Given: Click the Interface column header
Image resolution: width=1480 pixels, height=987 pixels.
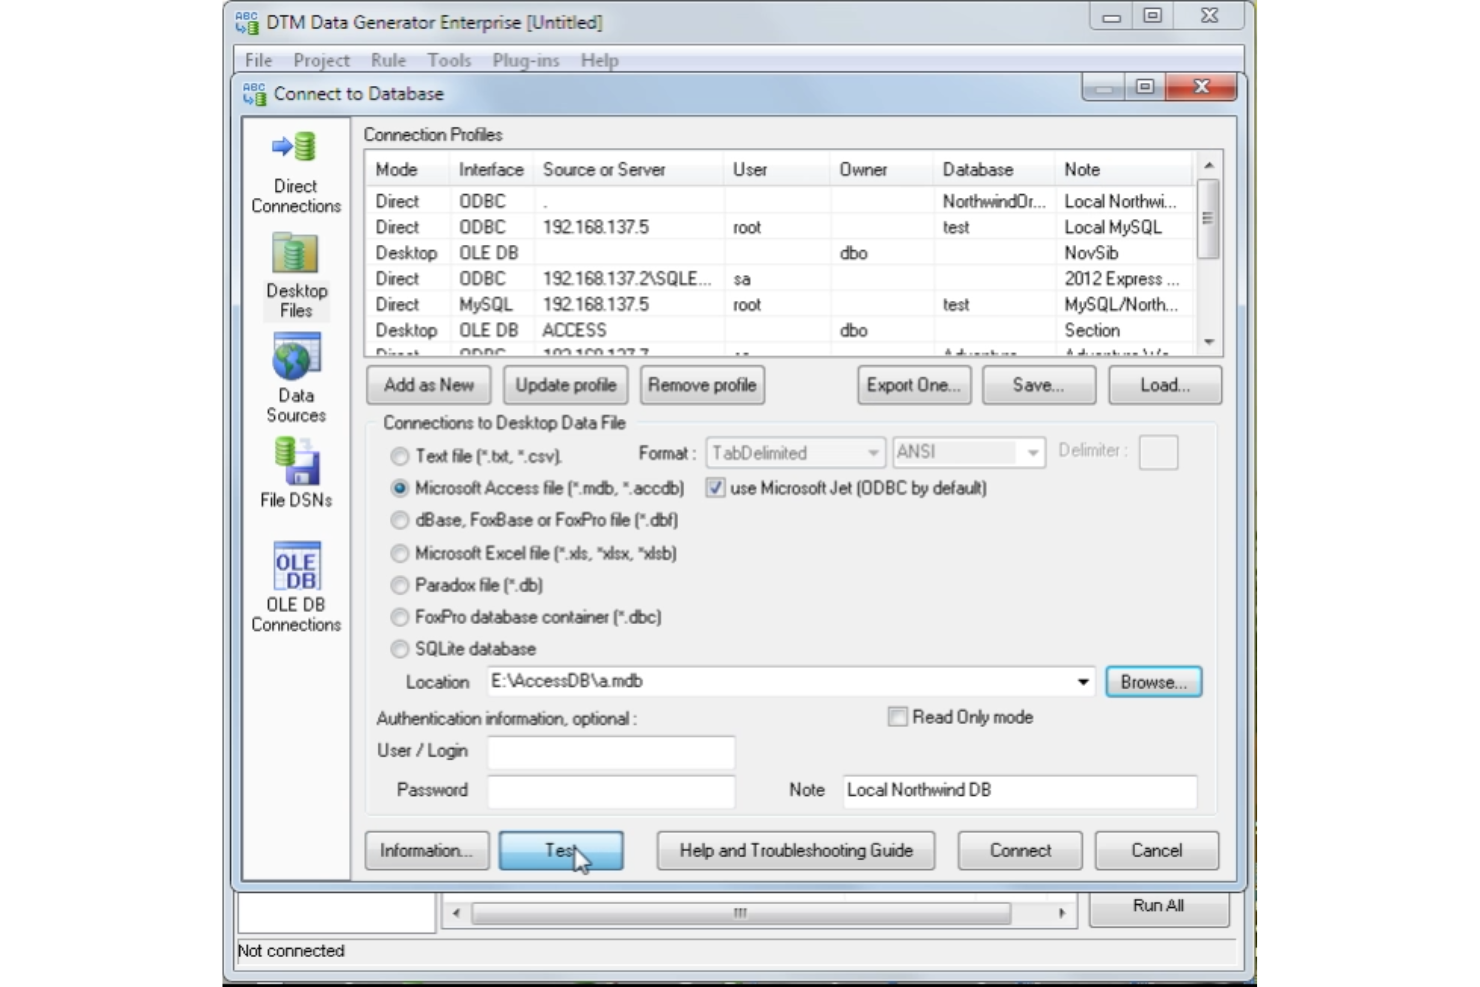Looking at the screenshot, I should tap(492, 170).
